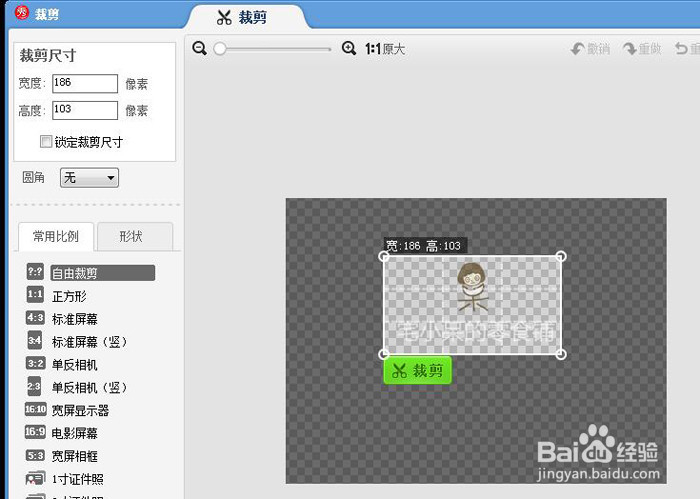Image resolution: width=700 pixels, height=499 pixels.
Task: Click the 16:9 ratio icon
Action: [35, 432]
